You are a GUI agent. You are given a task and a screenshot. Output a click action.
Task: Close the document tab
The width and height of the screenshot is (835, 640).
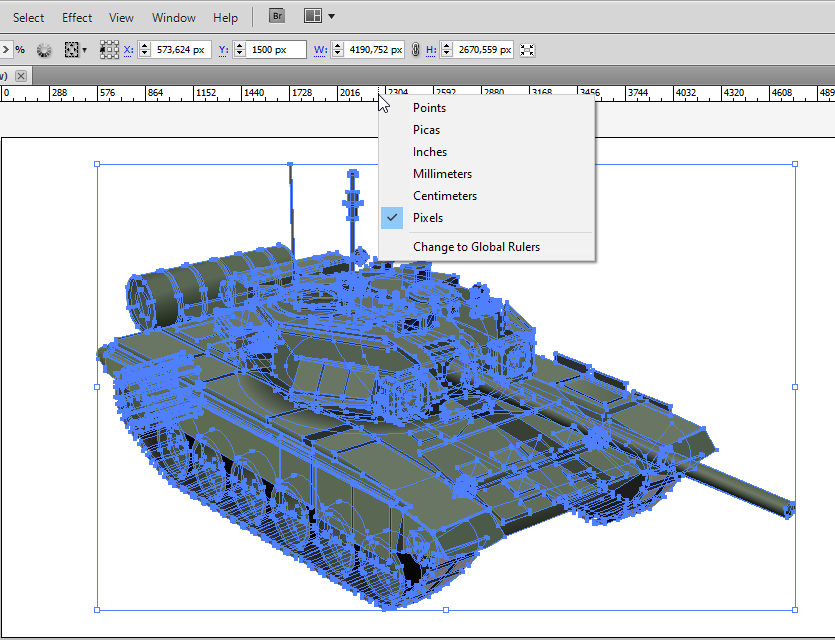click(x=21, y=76)
